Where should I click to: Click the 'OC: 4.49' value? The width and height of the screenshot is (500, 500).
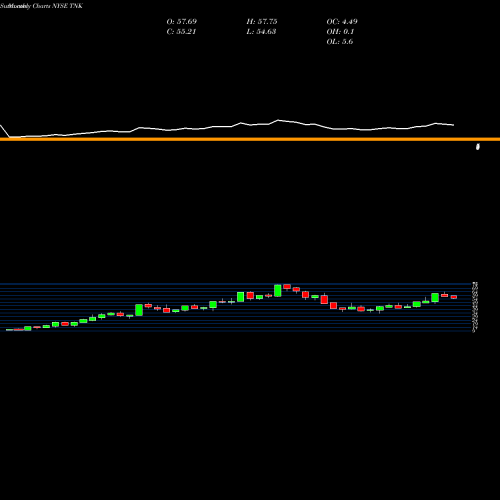pyautogui.click(x=342, y=22)
